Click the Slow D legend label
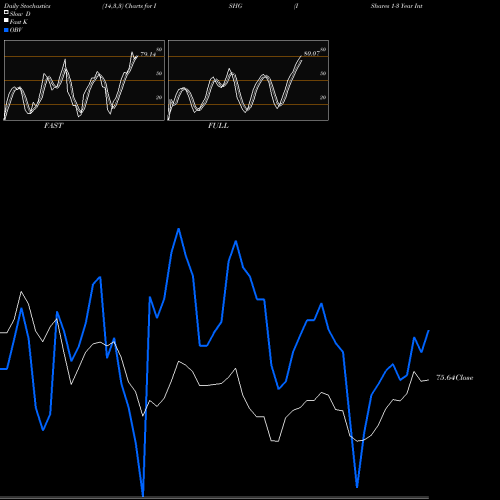Screen dimensions: 500x500 [20, 14]
